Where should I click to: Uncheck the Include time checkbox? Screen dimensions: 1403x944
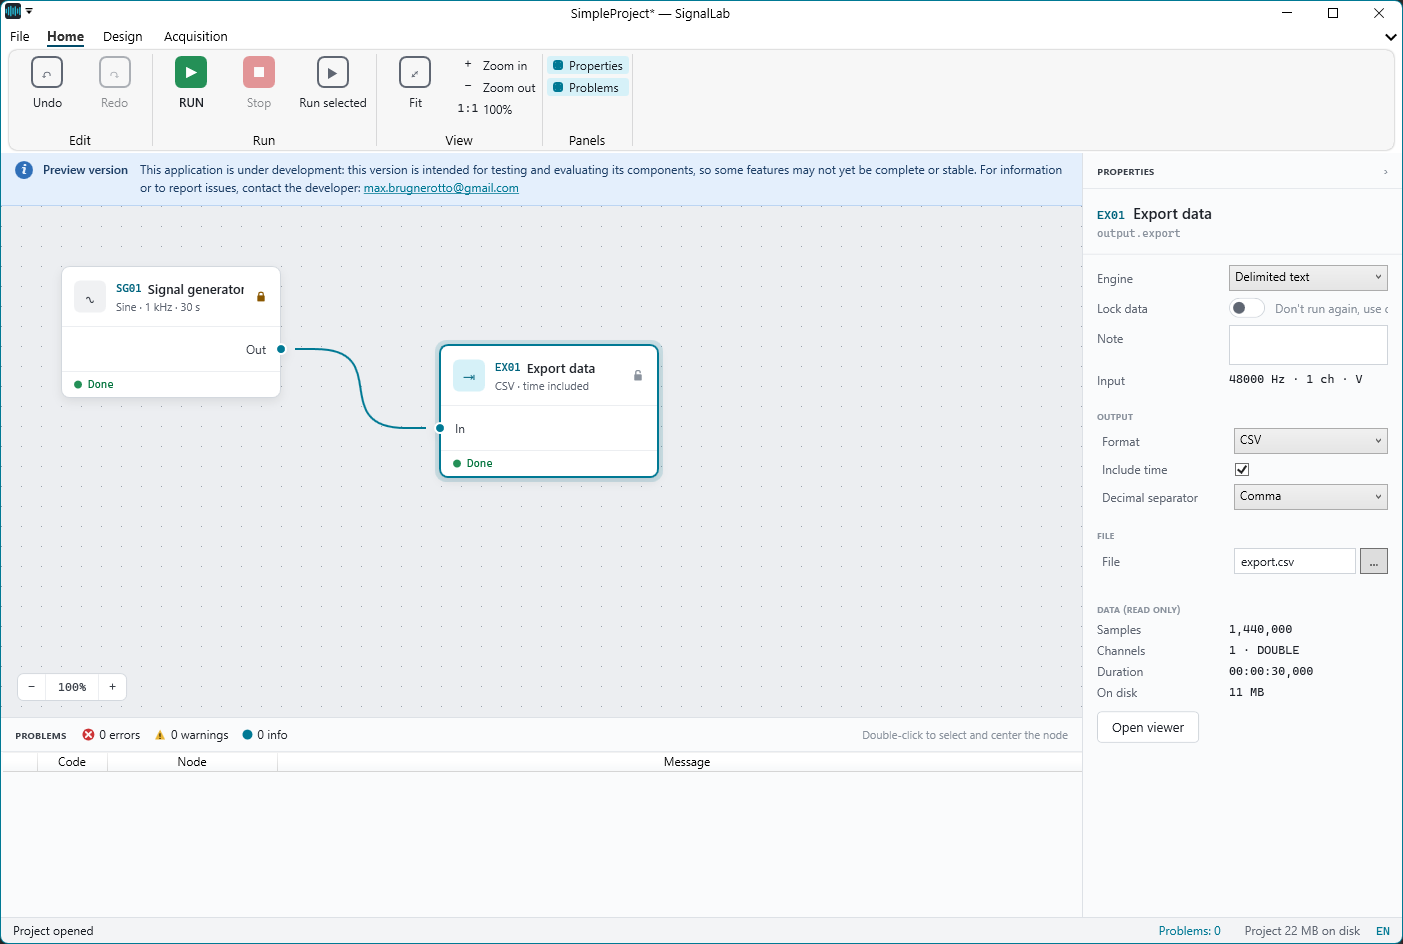coord(1242,470)
